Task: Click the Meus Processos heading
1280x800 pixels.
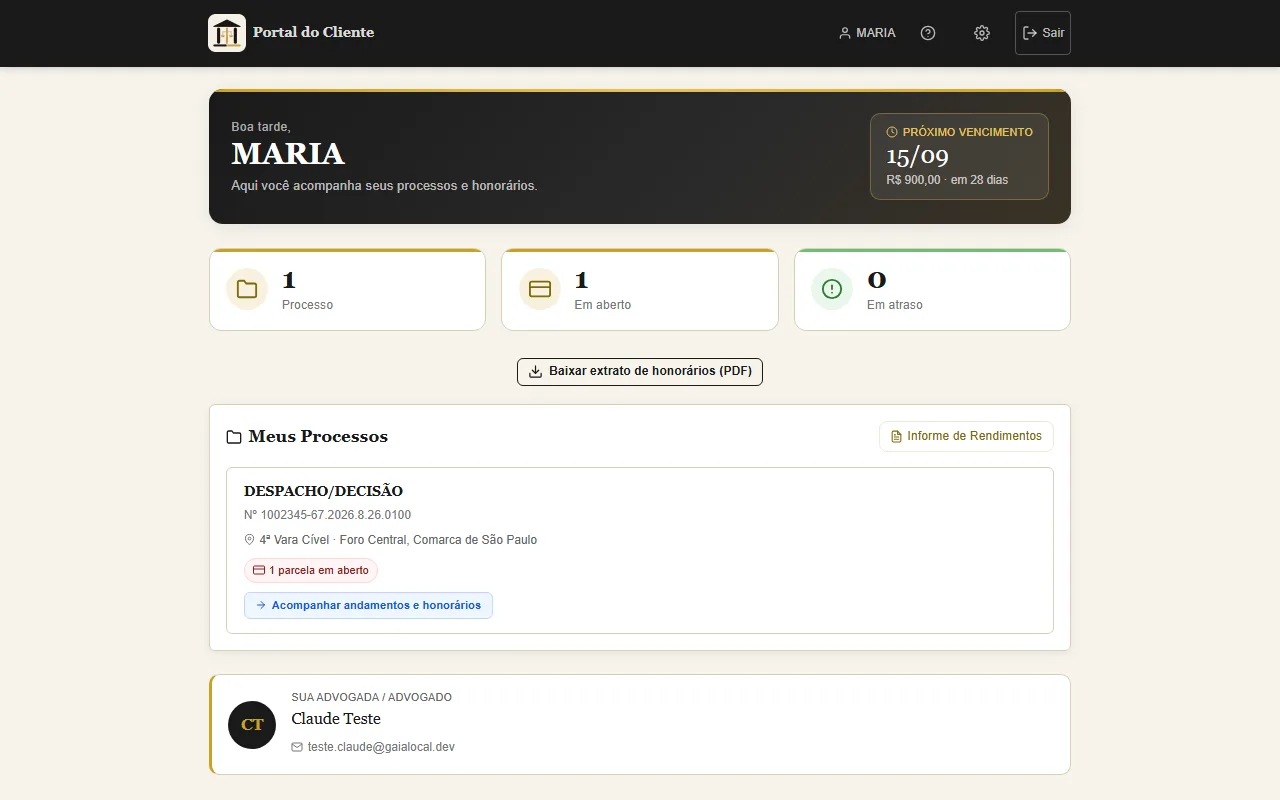Action: point(318,437)
